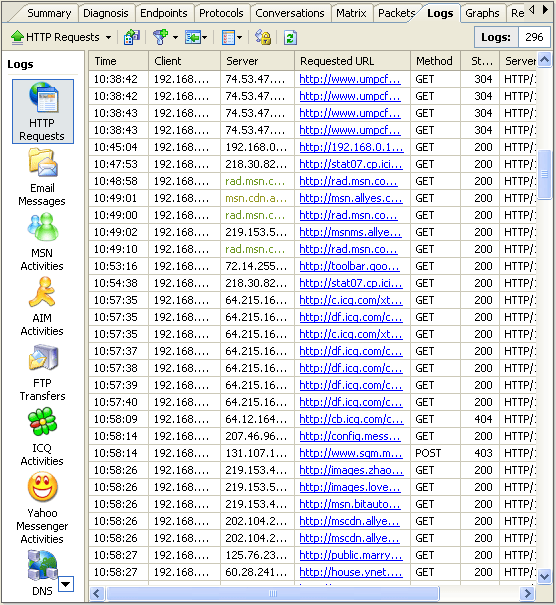This screenshot has width=556, height=605.
Task: Select the 72.14.255... server cell
Action: coord(256,266)
